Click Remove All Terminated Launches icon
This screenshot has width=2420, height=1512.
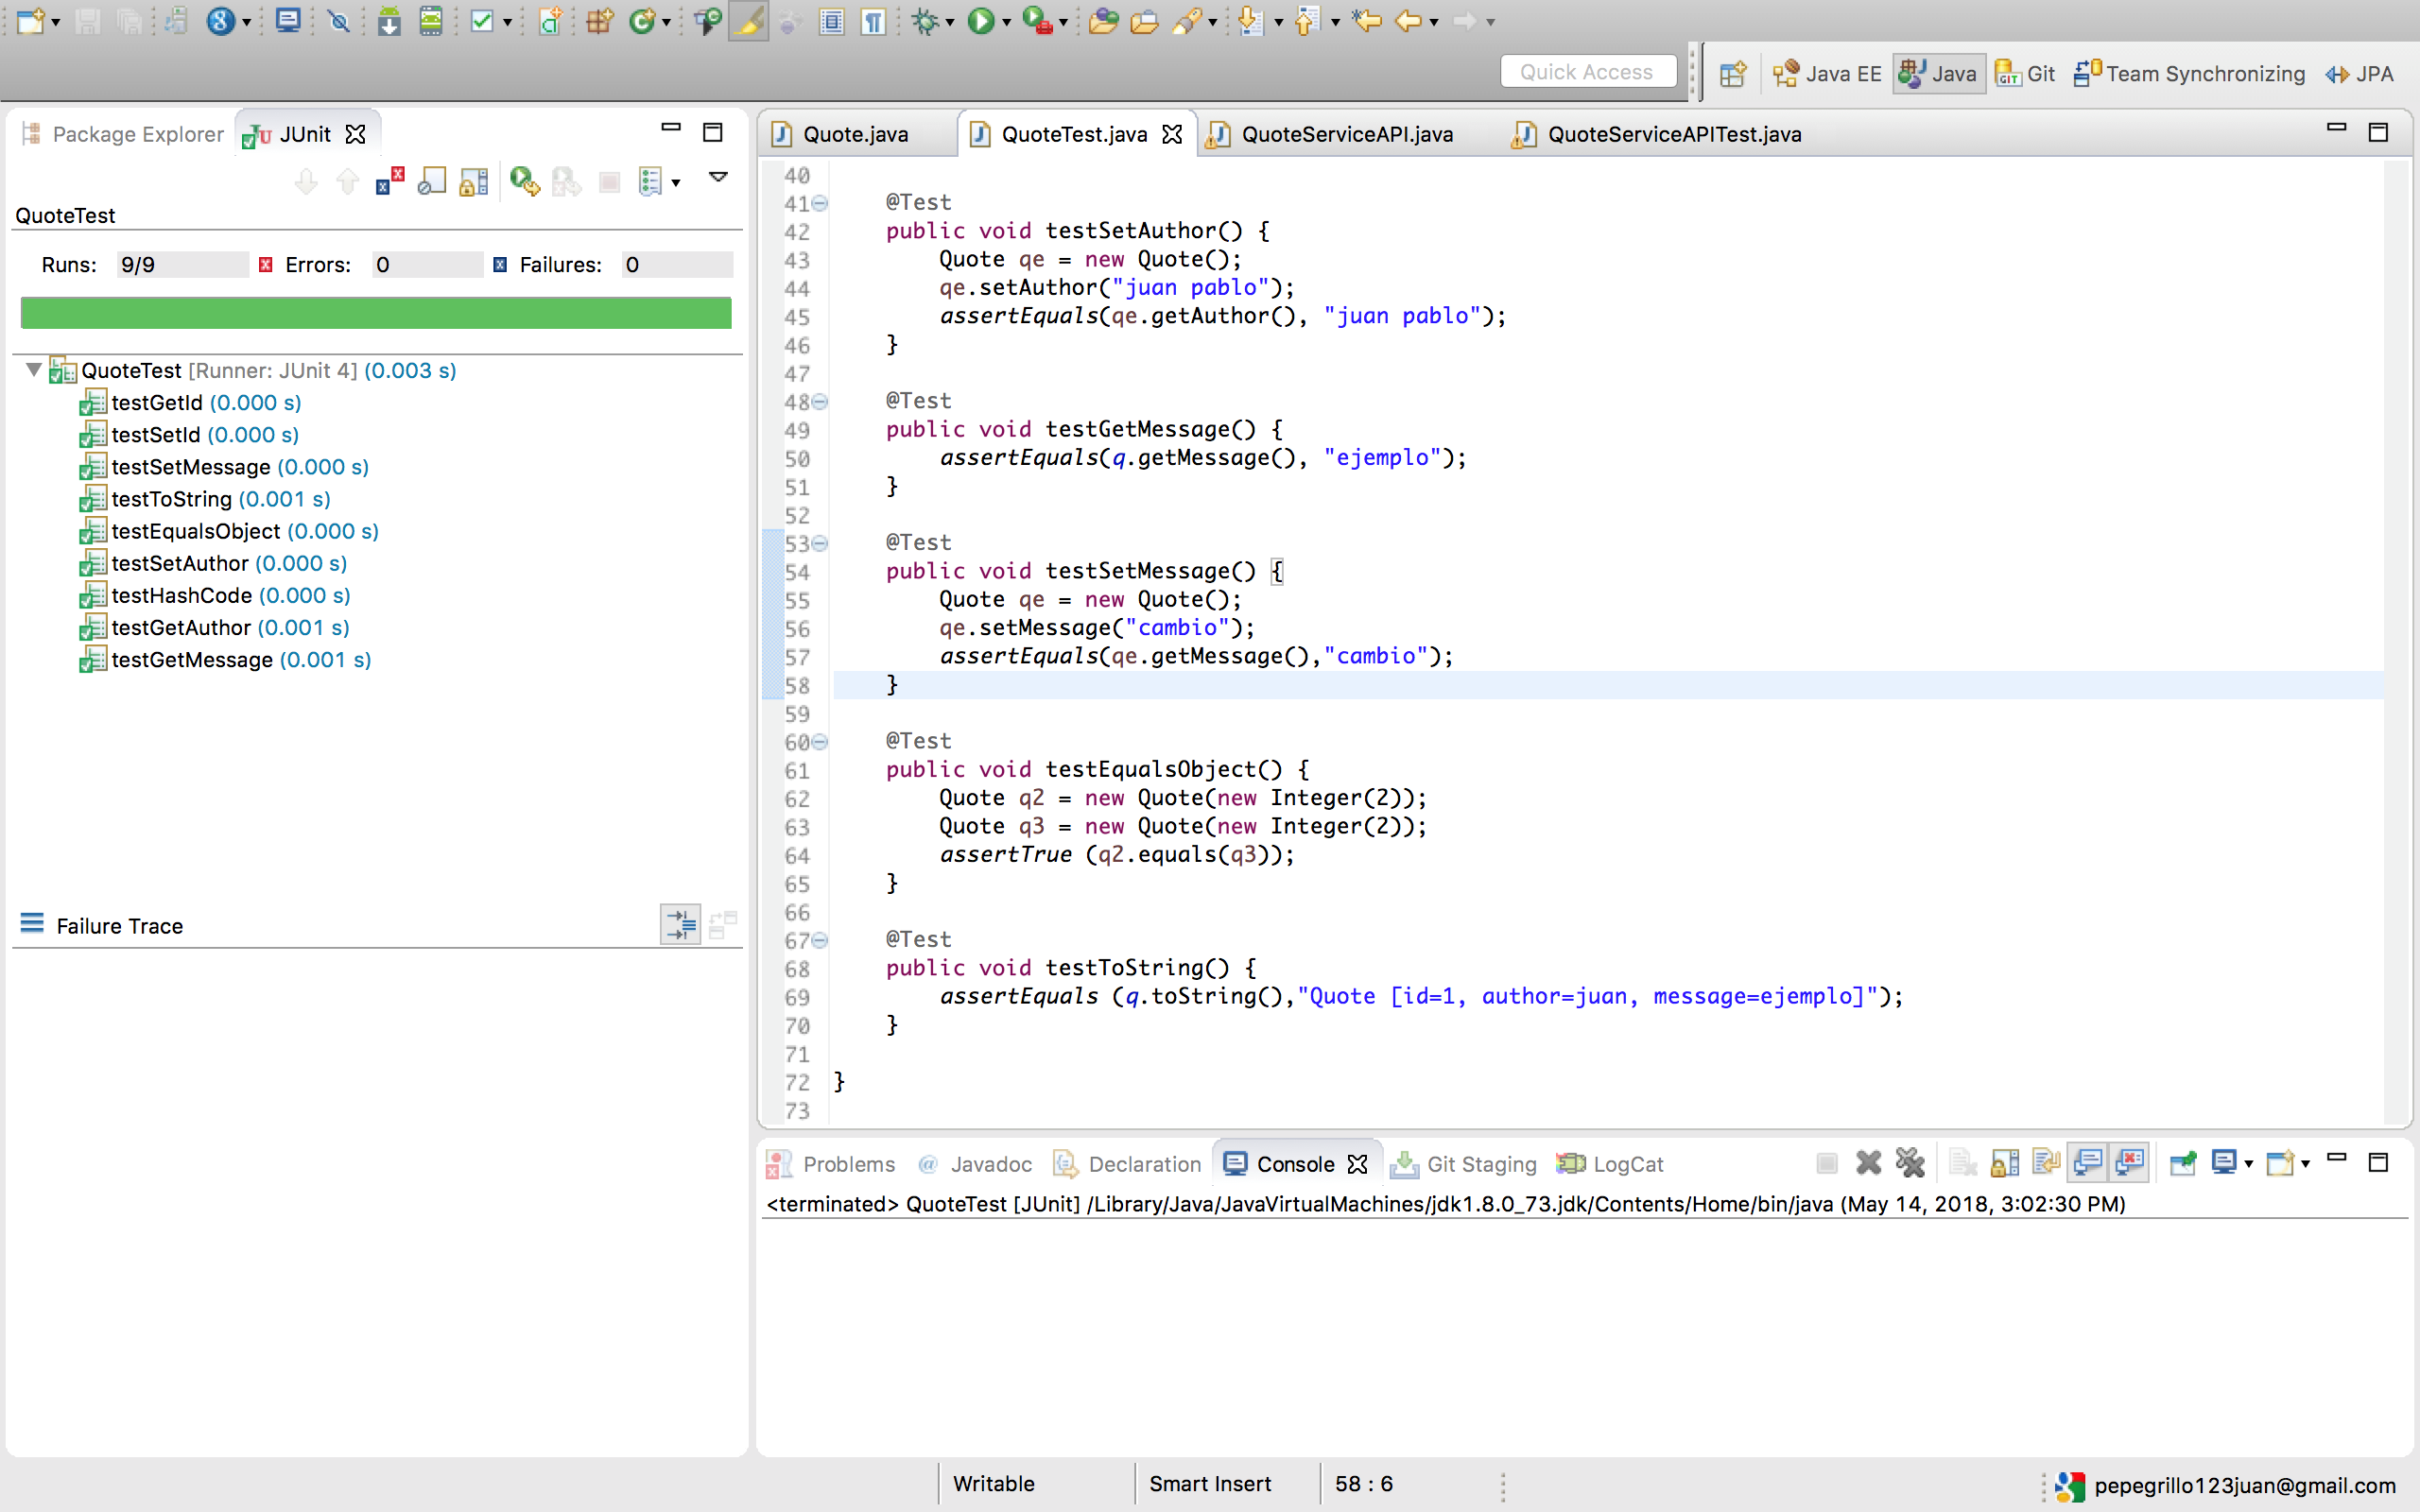pyautogui.click(x=1909, y=1163)
